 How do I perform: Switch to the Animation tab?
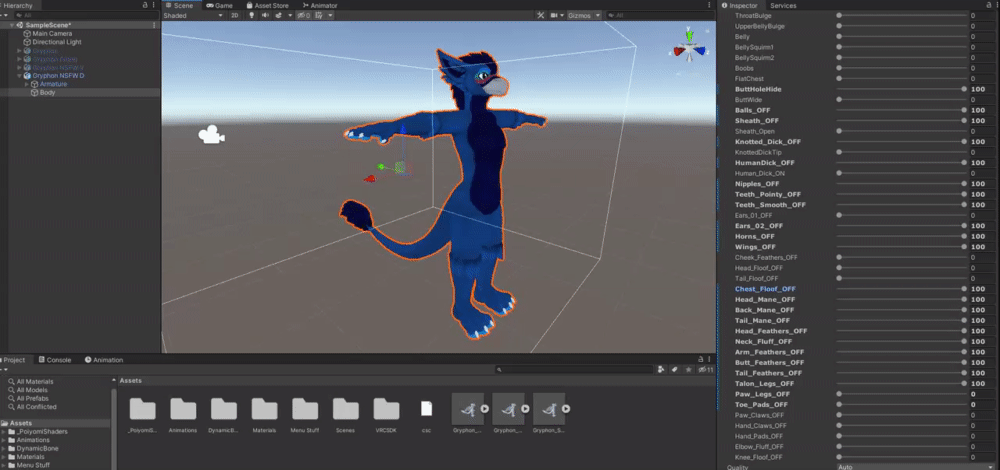click(x=104, y=360)
